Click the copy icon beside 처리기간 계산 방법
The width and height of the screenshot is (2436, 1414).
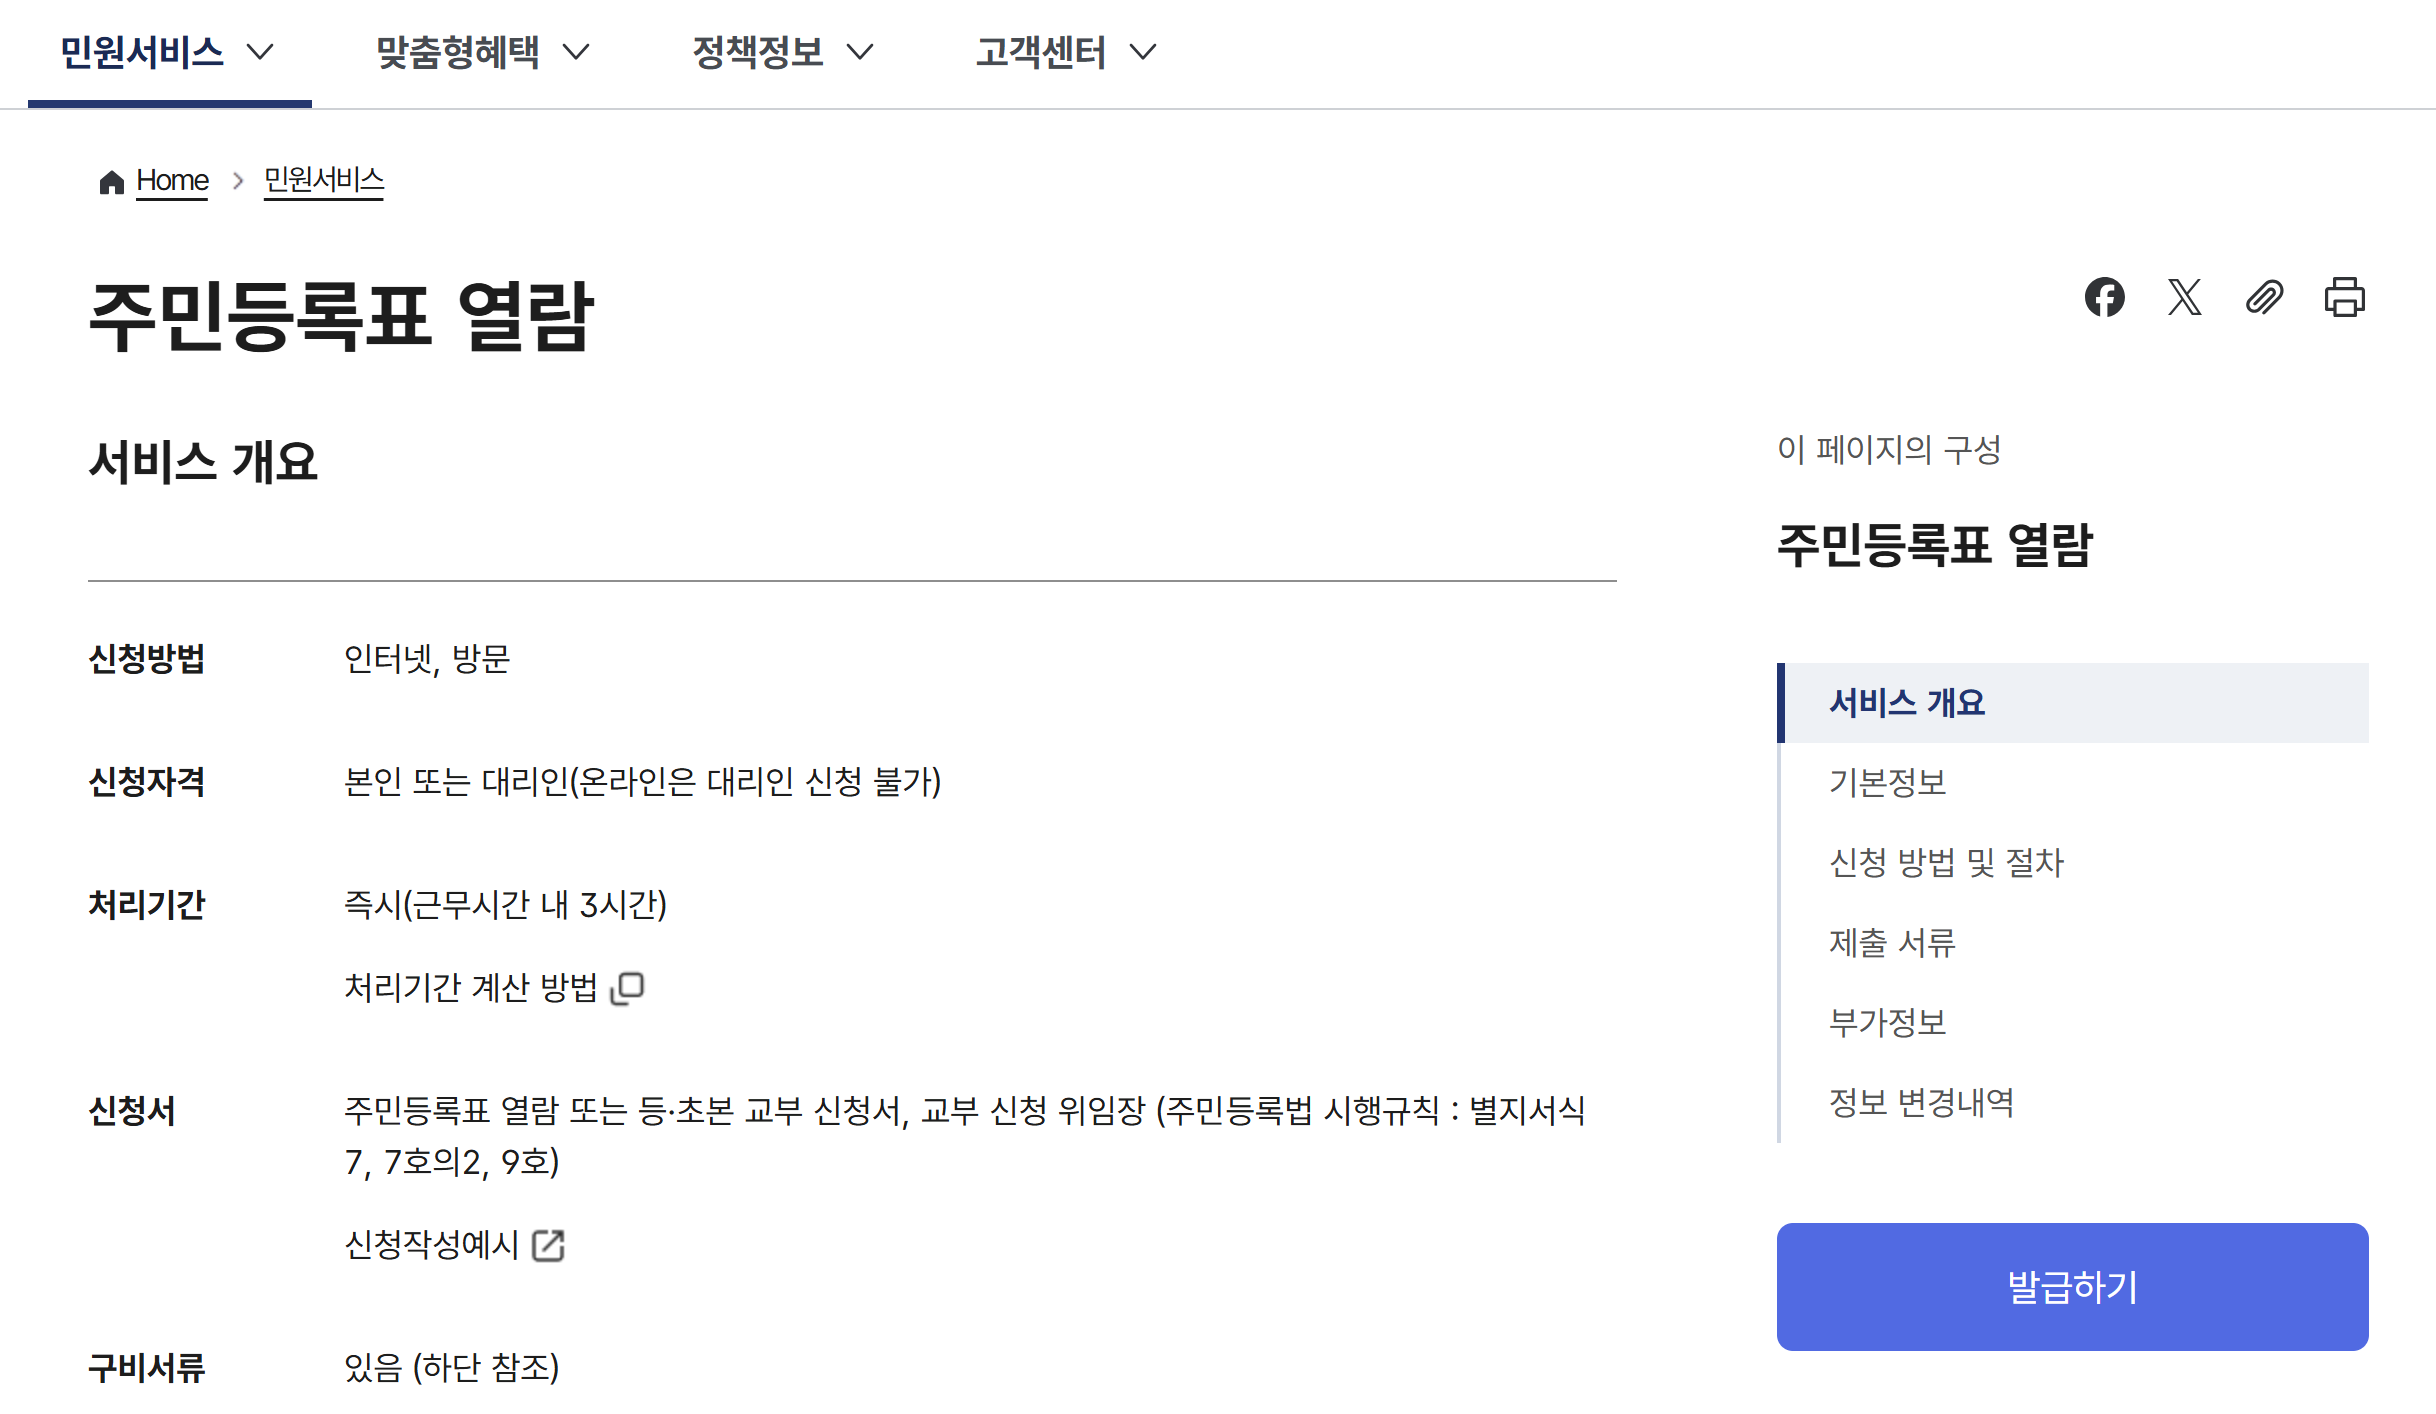click(628, 988)
